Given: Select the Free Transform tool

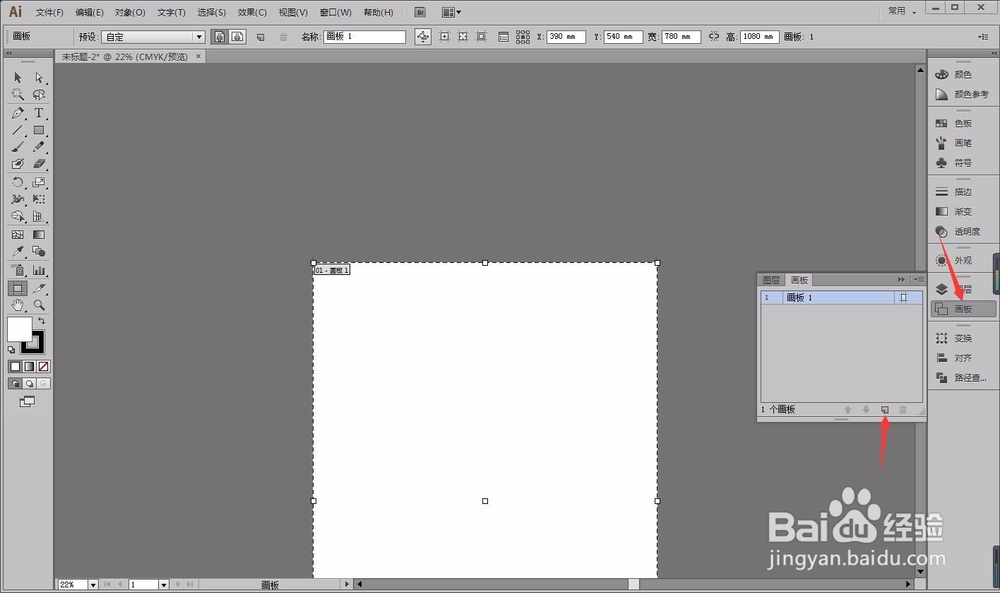Looking at the screenshot, I should pos(39,199).
